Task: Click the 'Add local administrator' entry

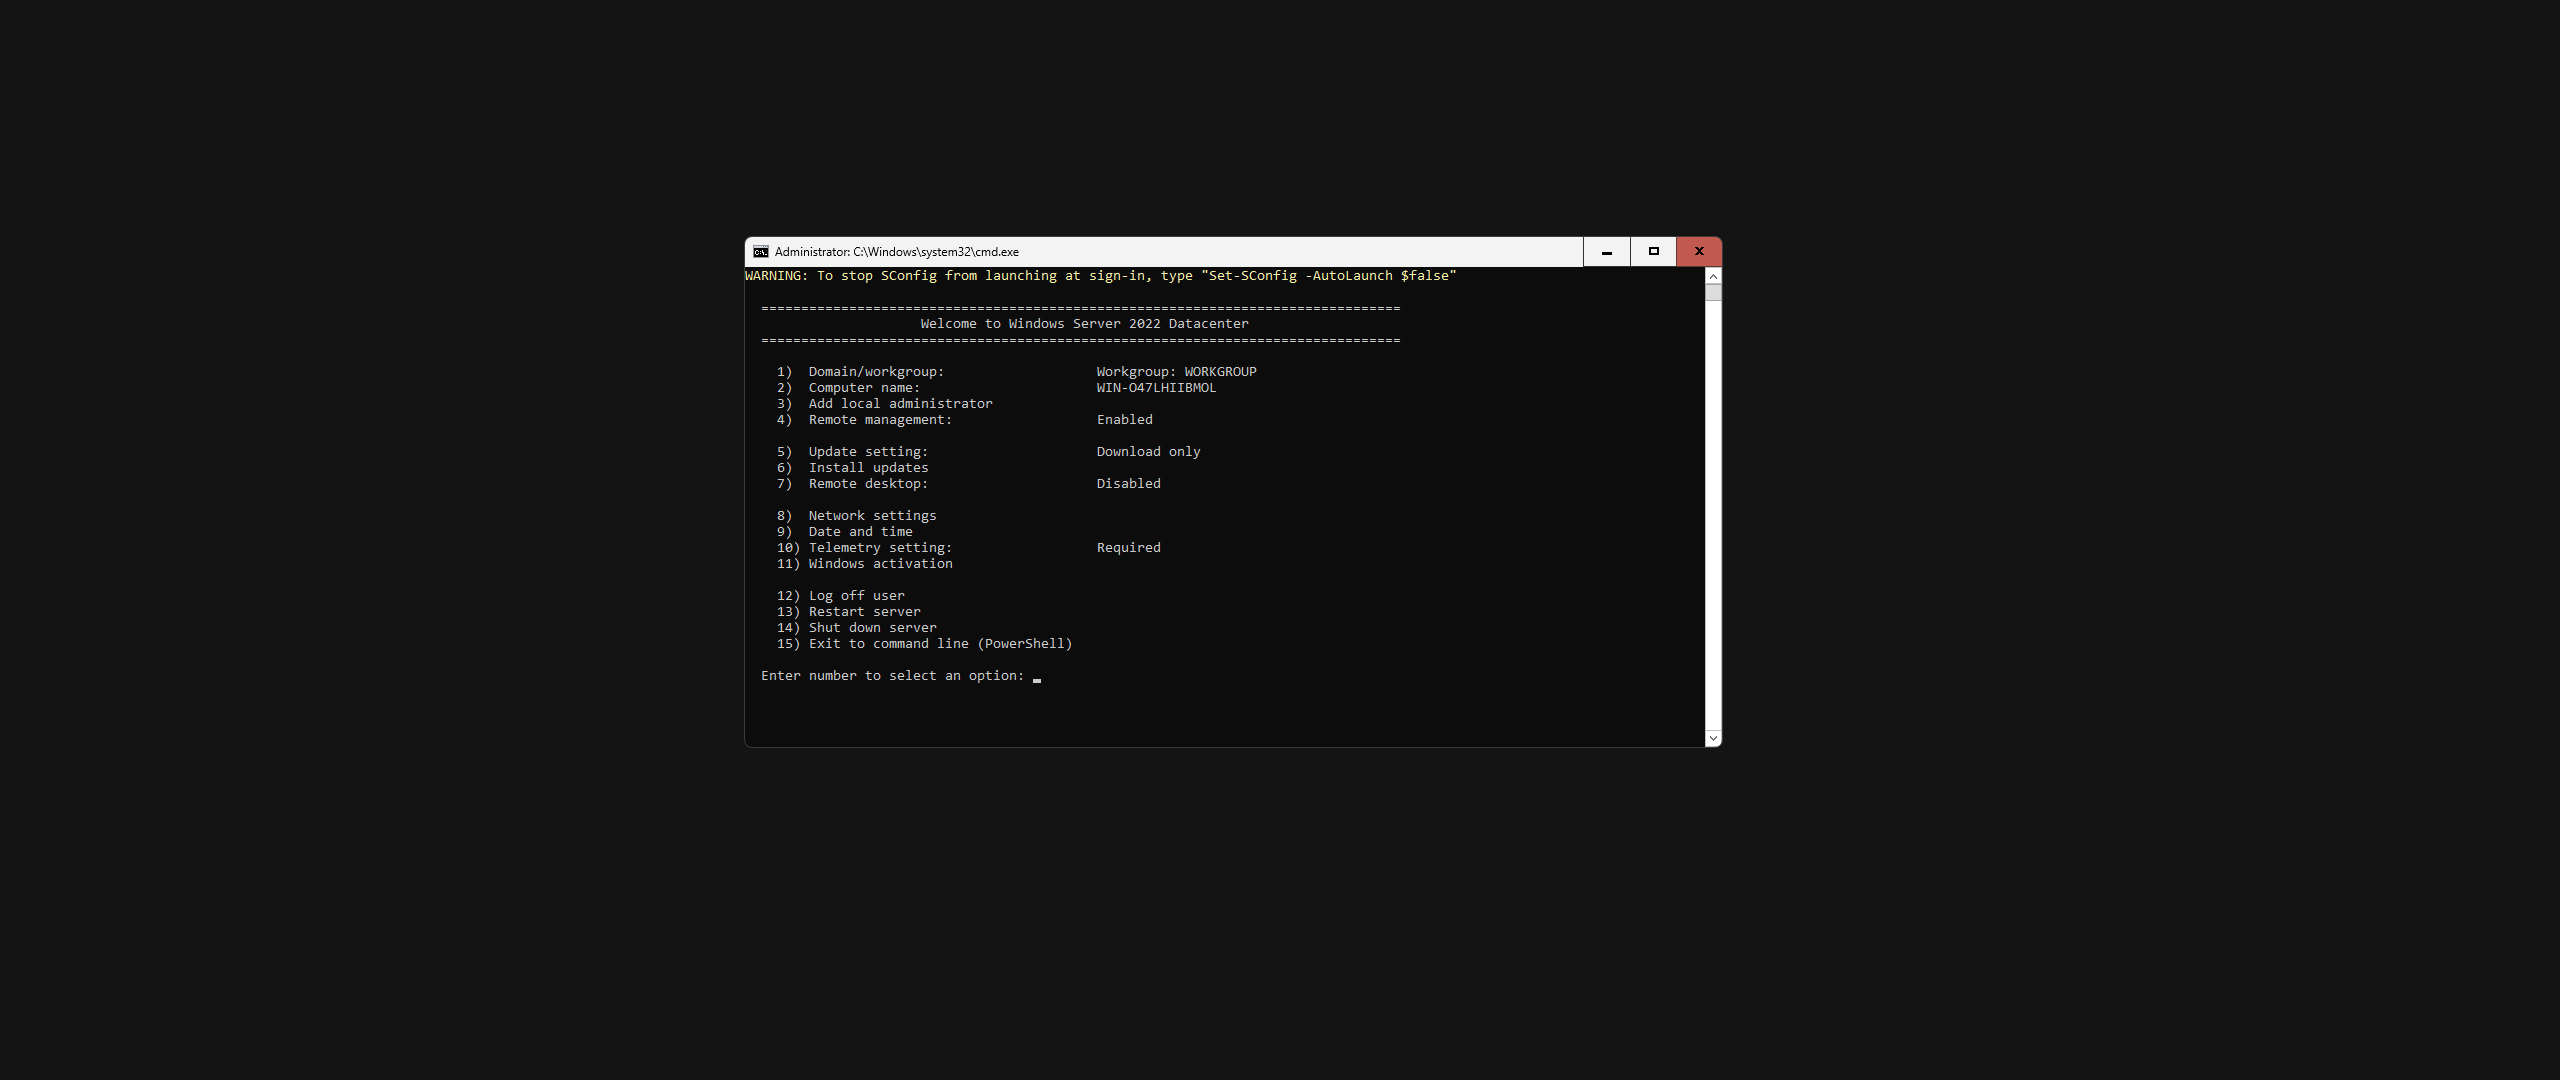Action: (900, 404)
